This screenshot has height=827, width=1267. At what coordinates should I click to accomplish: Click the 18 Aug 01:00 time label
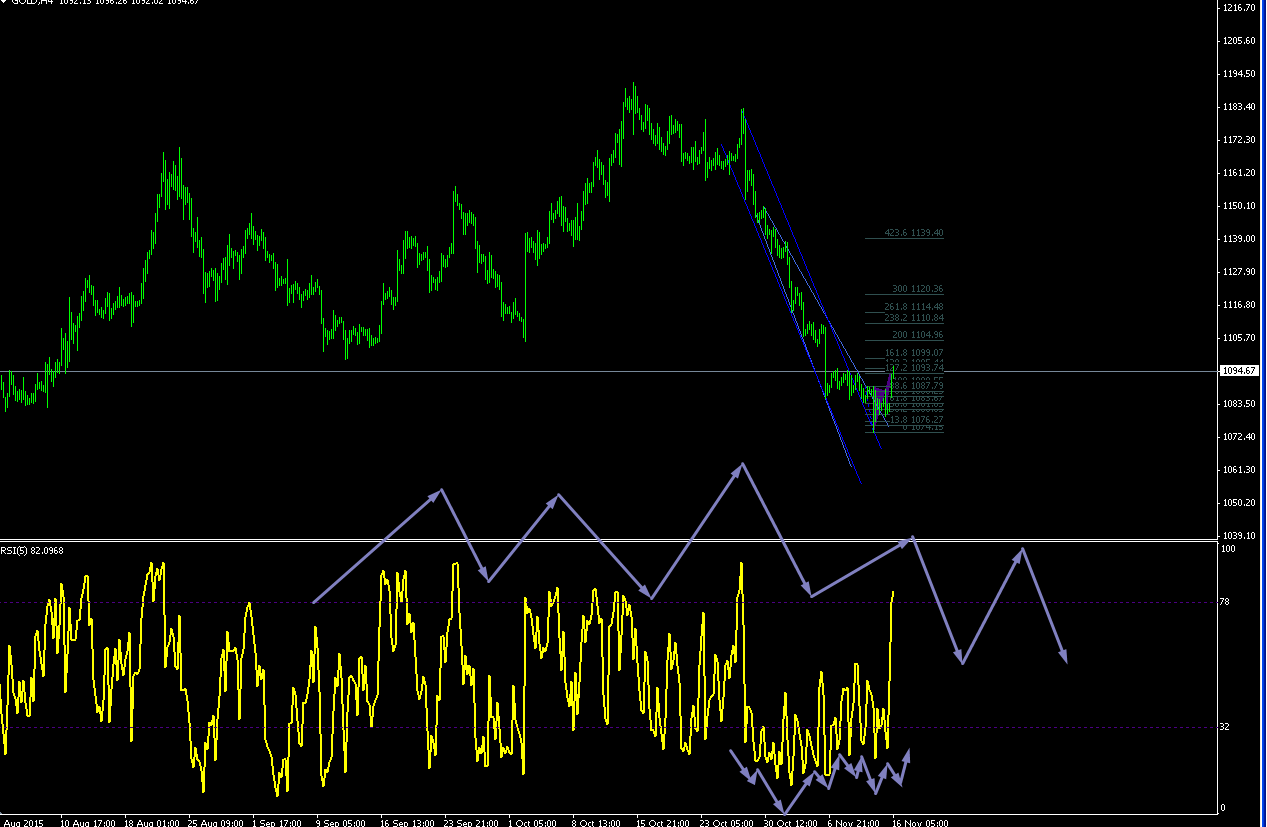(153, 822)
